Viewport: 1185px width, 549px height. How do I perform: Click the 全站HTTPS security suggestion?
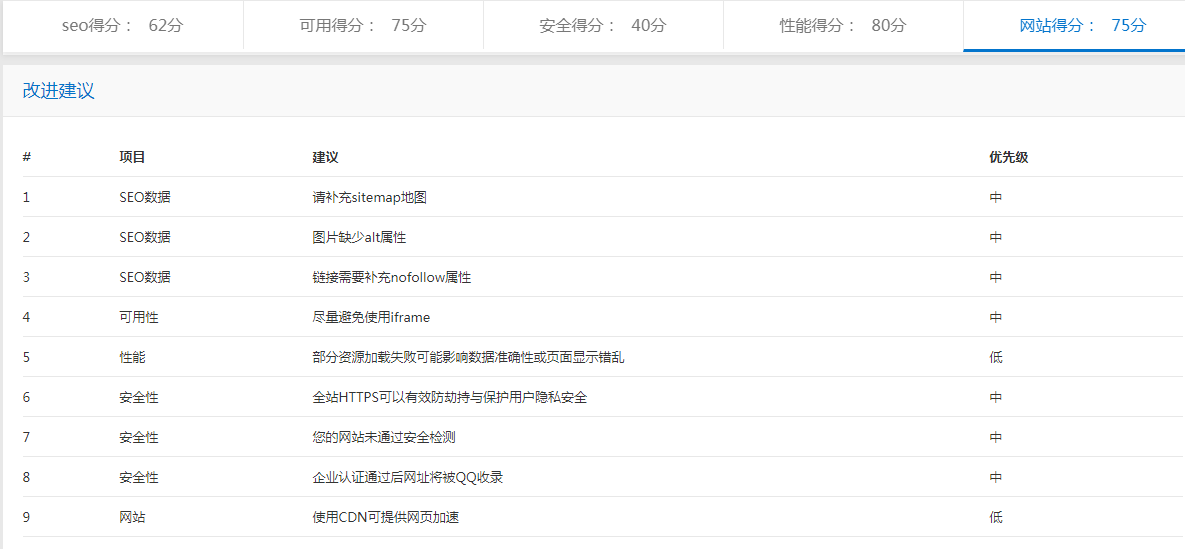click(450, 398)
